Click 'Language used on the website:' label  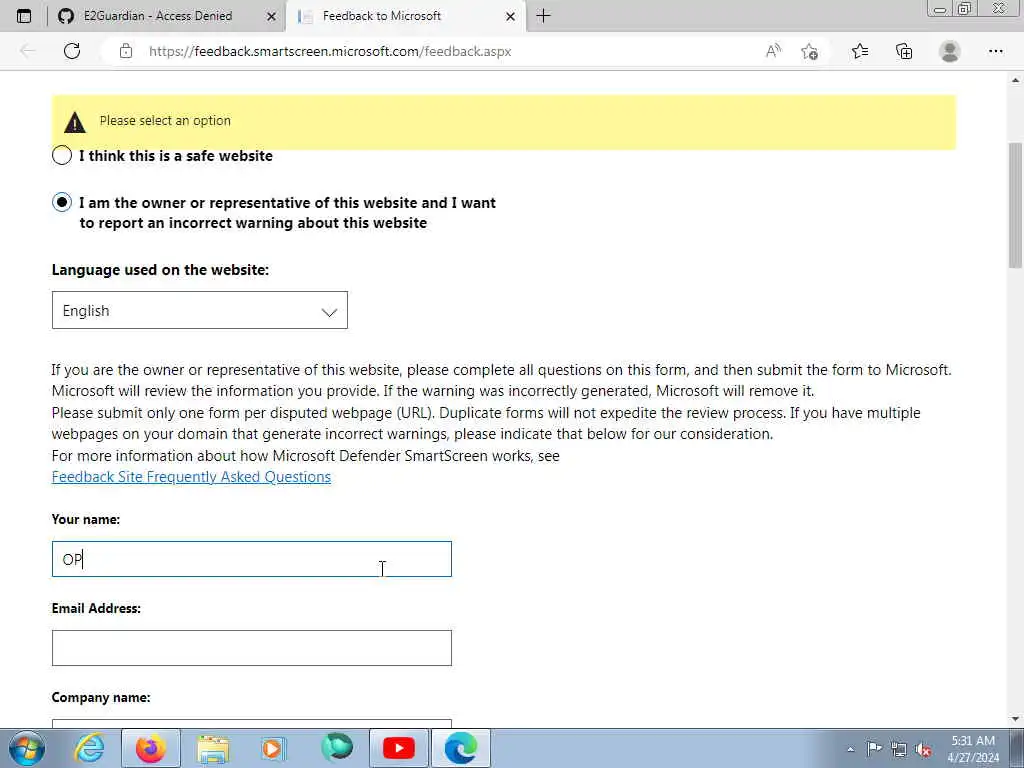pyautogui.click(x=160, y=270)
